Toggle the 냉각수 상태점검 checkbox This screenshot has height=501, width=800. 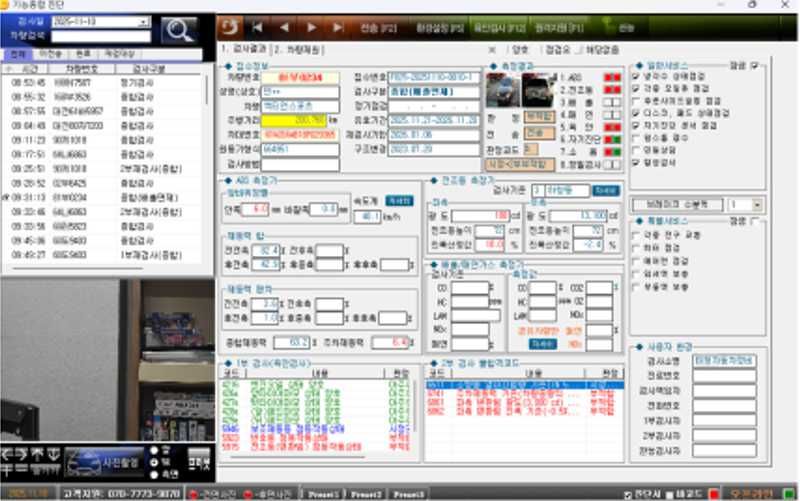click(x=638, y=77)
